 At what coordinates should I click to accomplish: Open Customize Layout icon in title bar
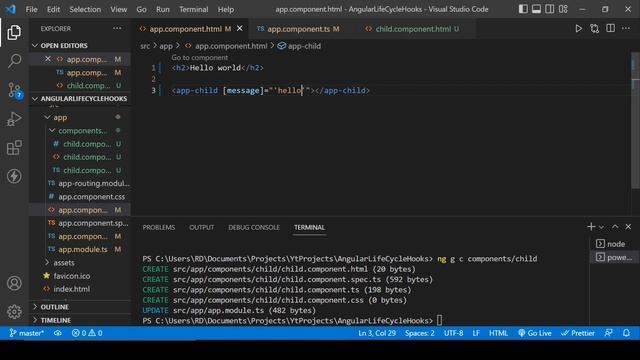(563, 9)
